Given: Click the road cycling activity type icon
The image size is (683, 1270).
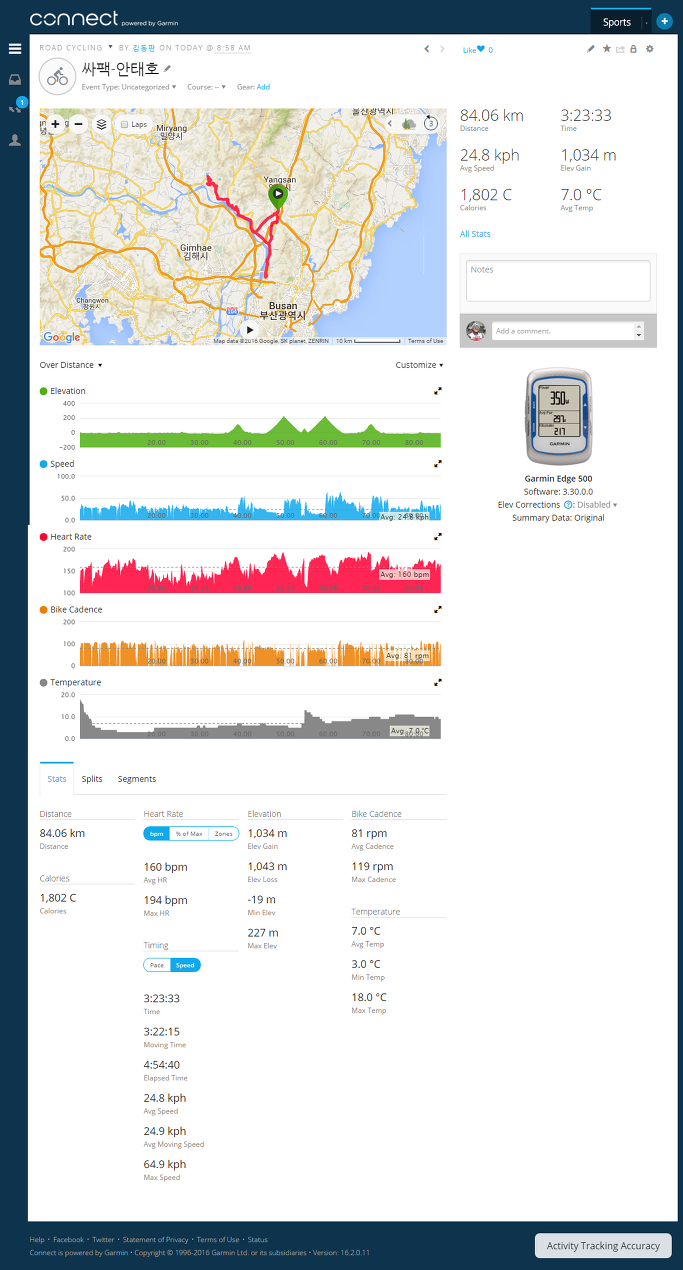Looking at the screenshot, I should coord(58,75).
